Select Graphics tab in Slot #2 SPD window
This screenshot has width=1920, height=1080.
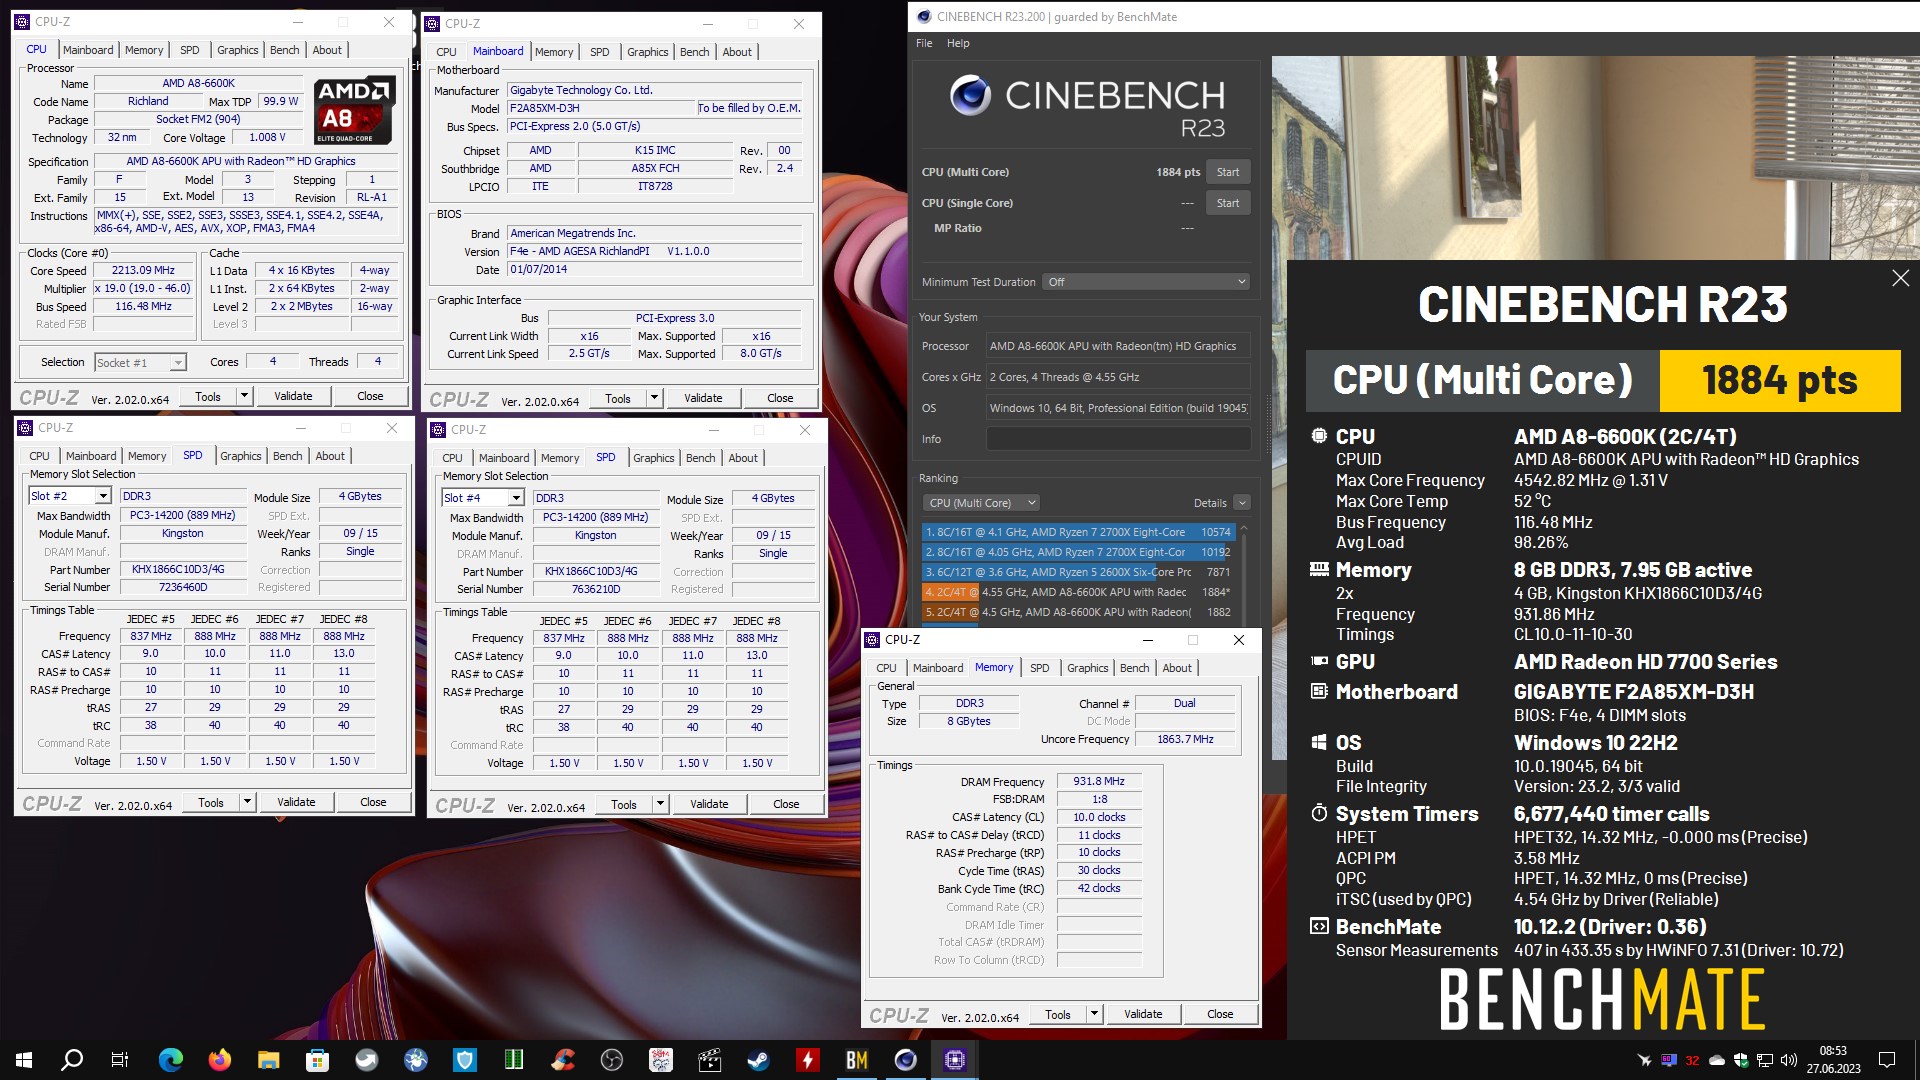pyautogui.click(x=241, y=456)
